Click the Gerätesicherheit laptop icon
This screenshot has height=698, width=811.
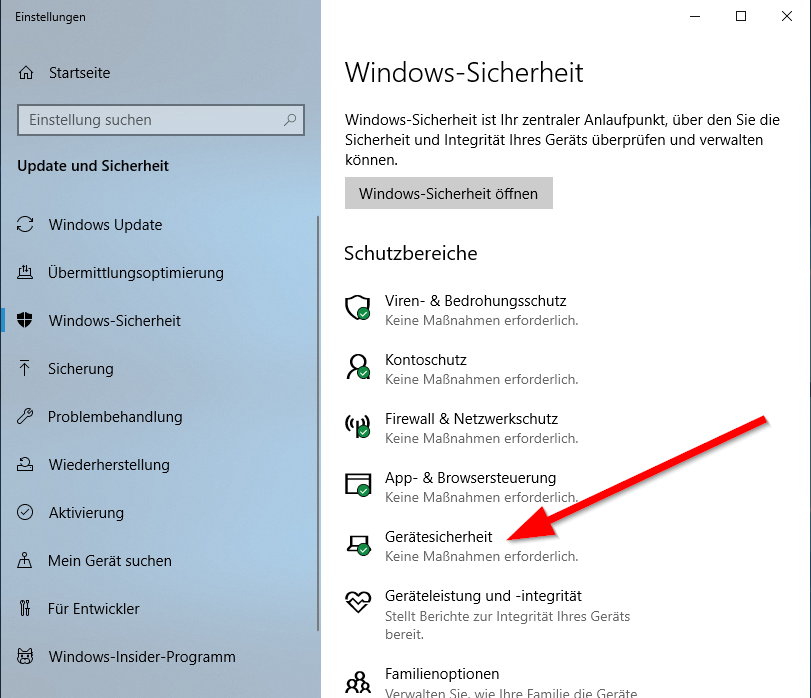click(x=358, y=545)
